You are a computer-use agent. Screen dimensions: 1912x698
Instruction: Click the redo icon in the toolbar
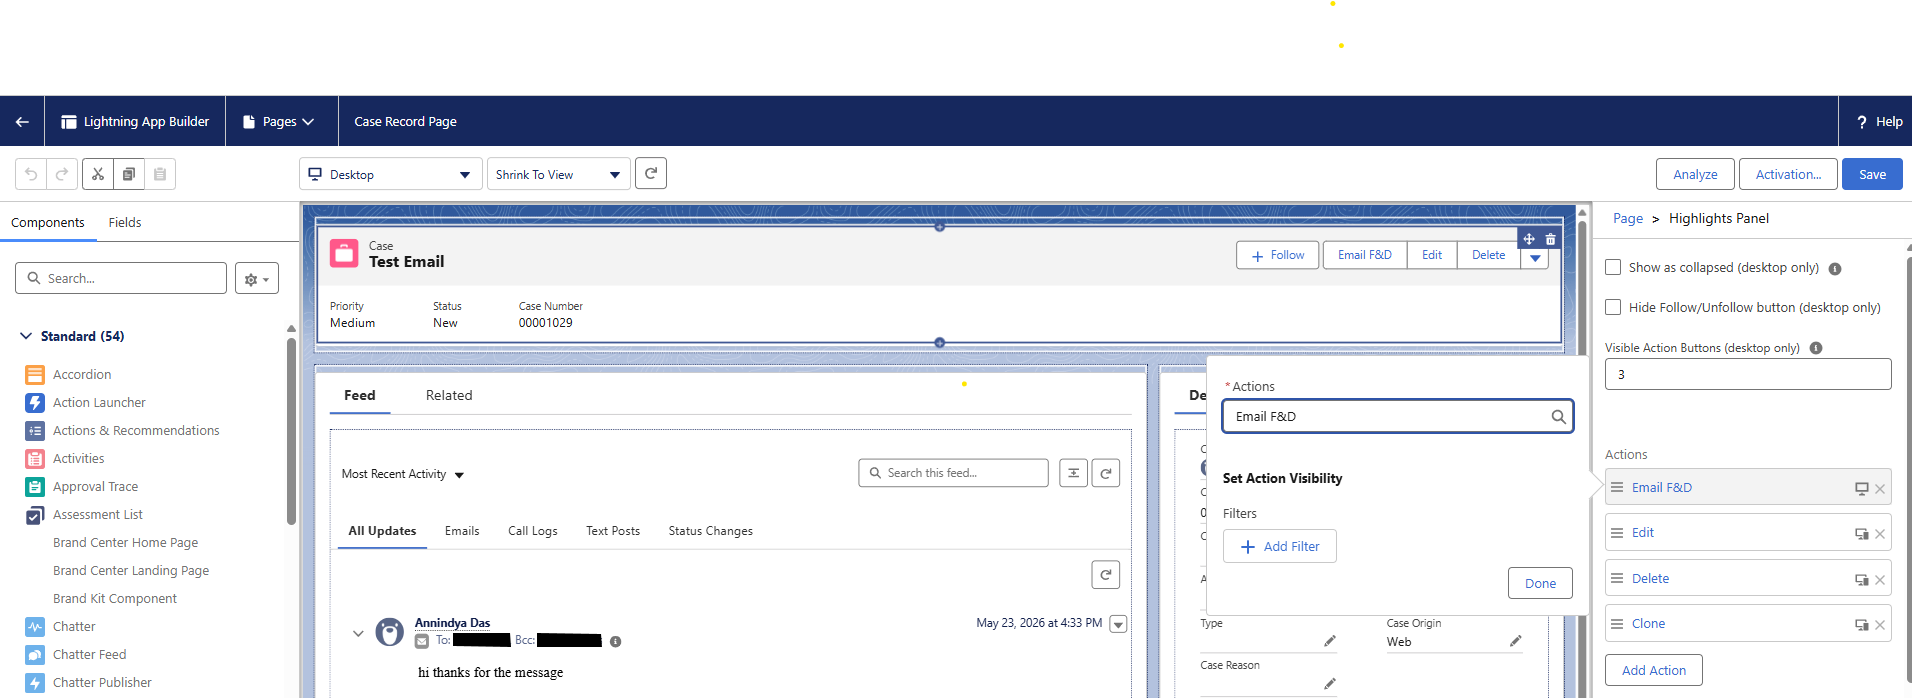coord(61,174)
